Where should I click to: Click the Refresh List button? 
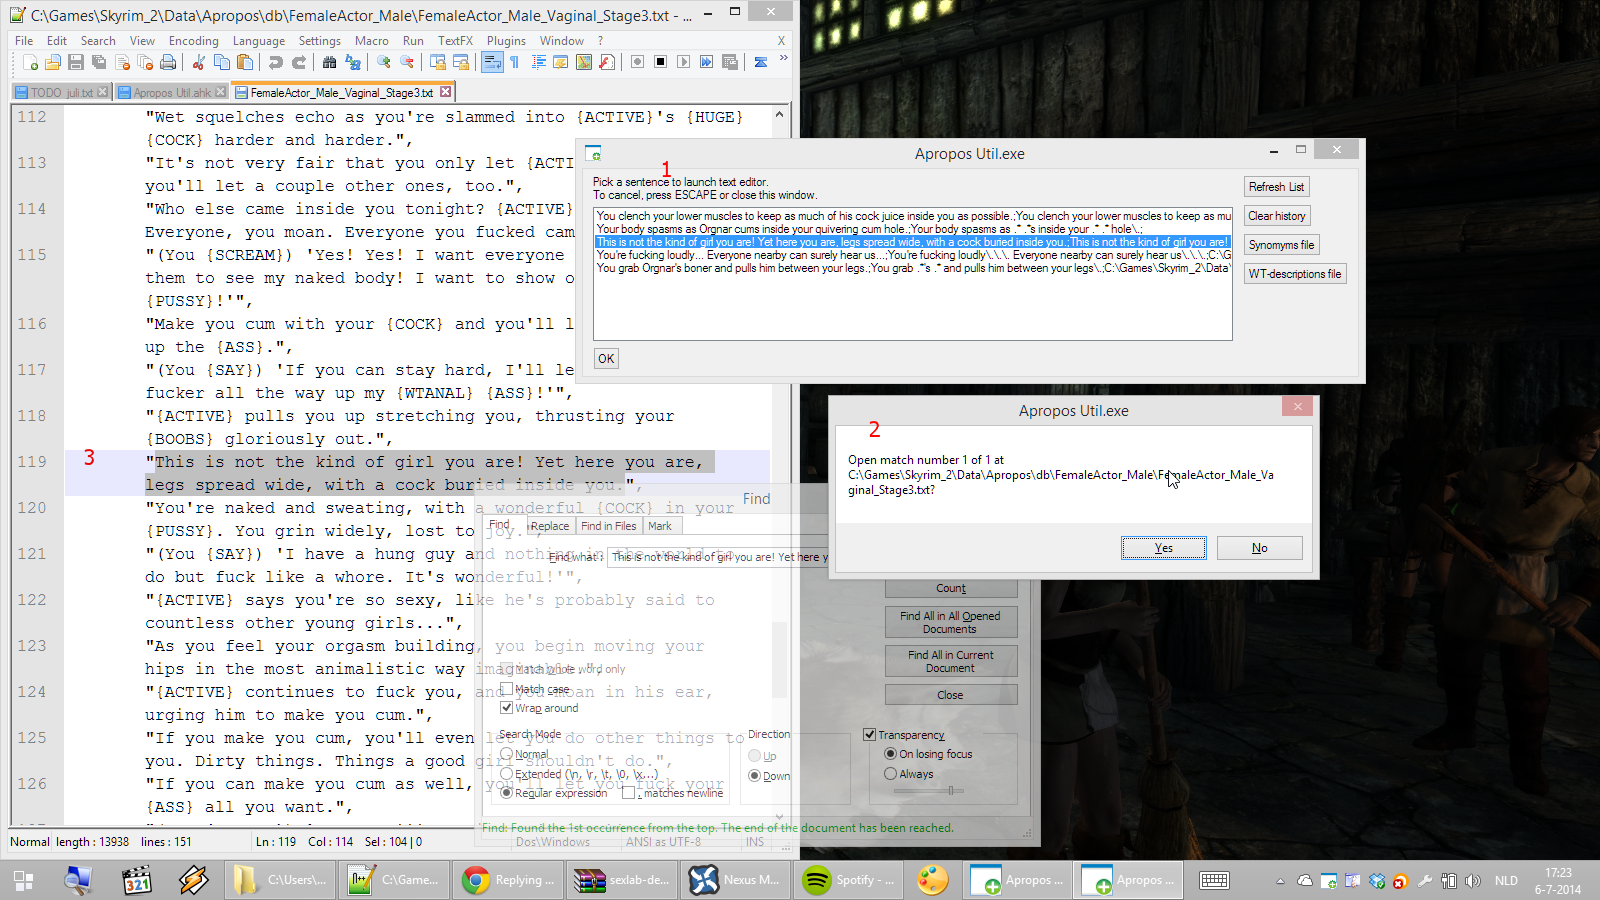[x=1276, y=187]
